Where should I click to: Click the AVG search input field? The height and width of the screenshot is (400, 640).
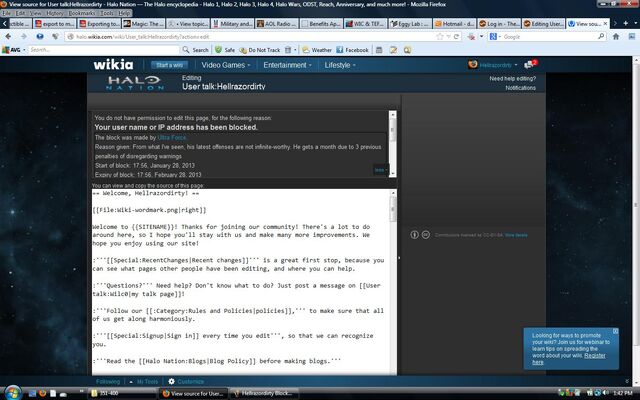104,50
